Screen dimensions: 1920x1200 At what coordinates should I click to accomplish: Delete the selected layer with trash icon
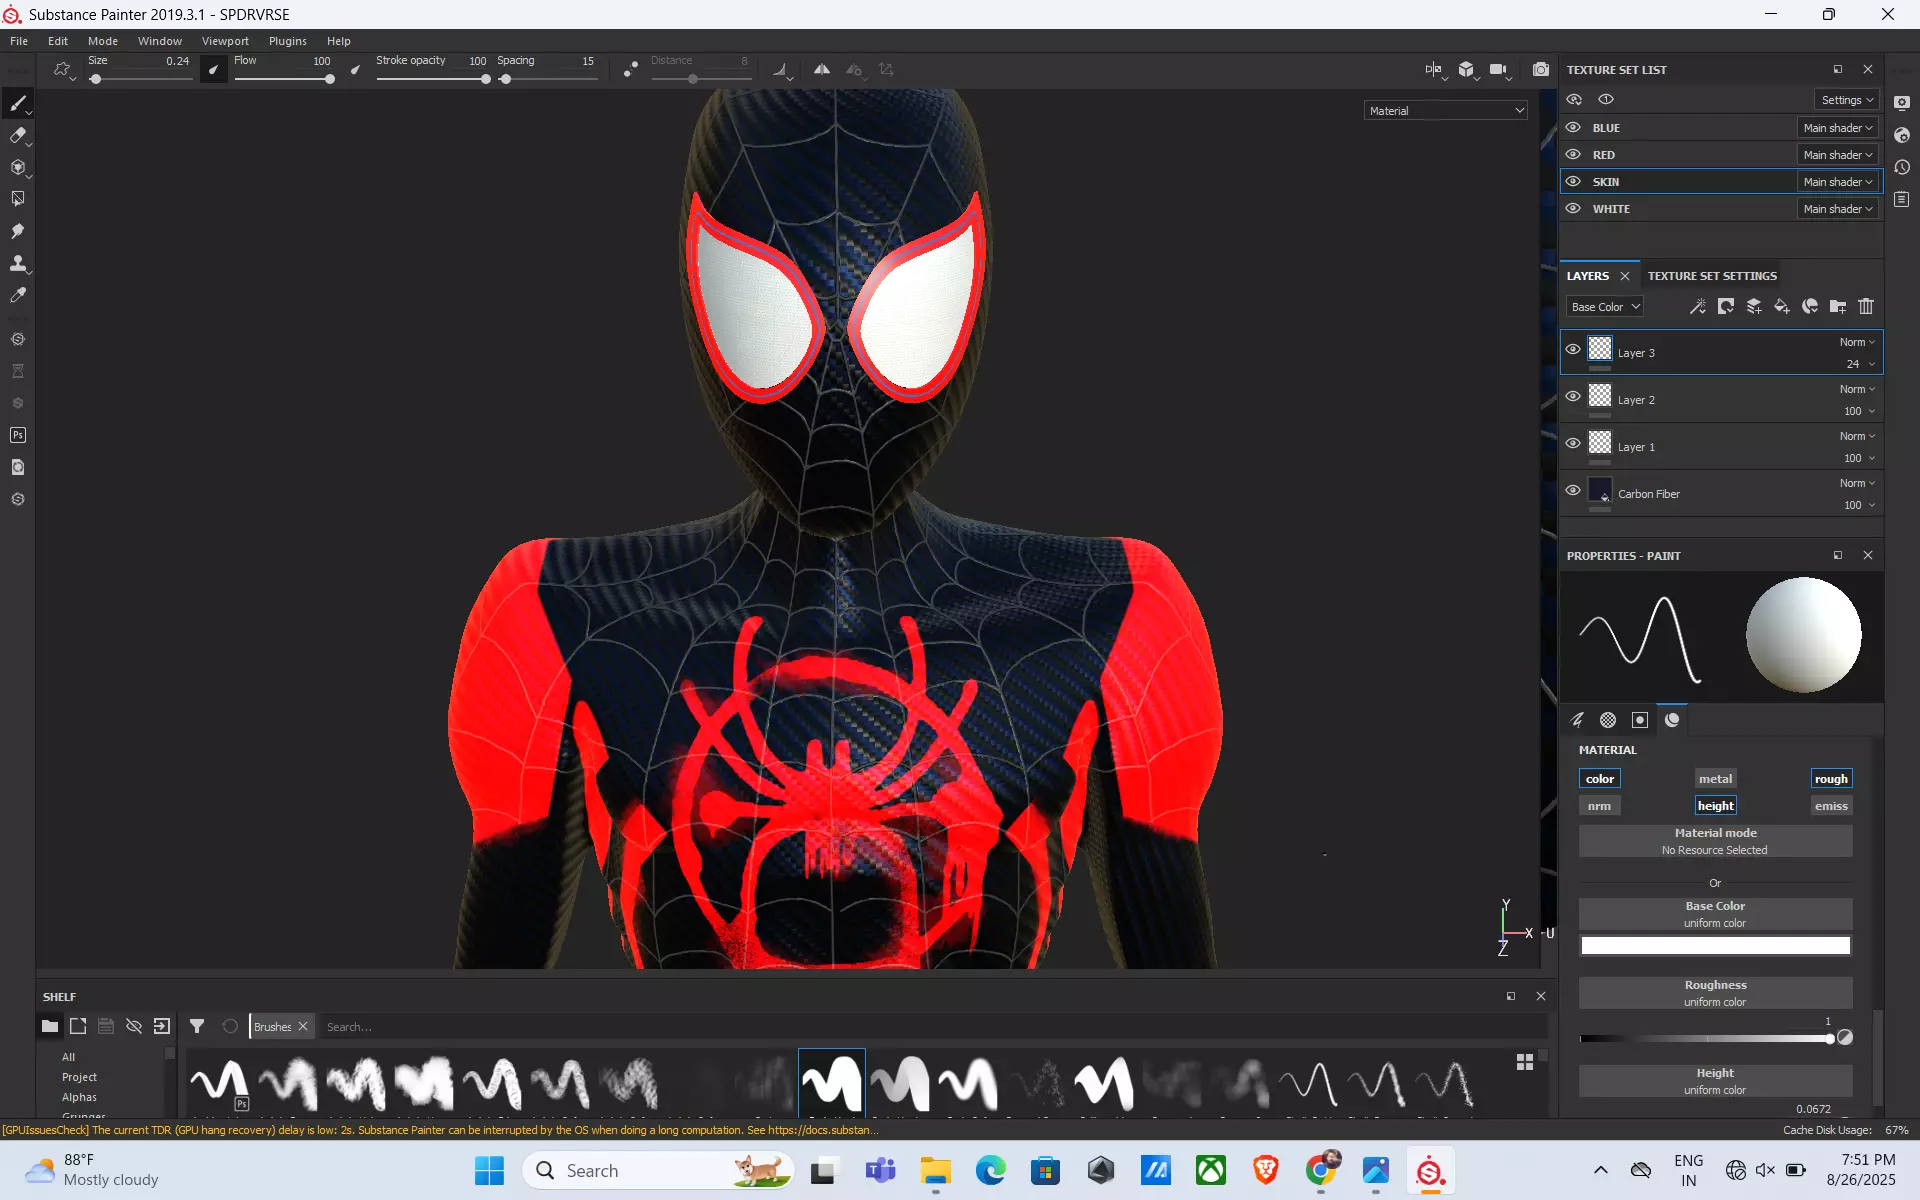click(1866, 307)
